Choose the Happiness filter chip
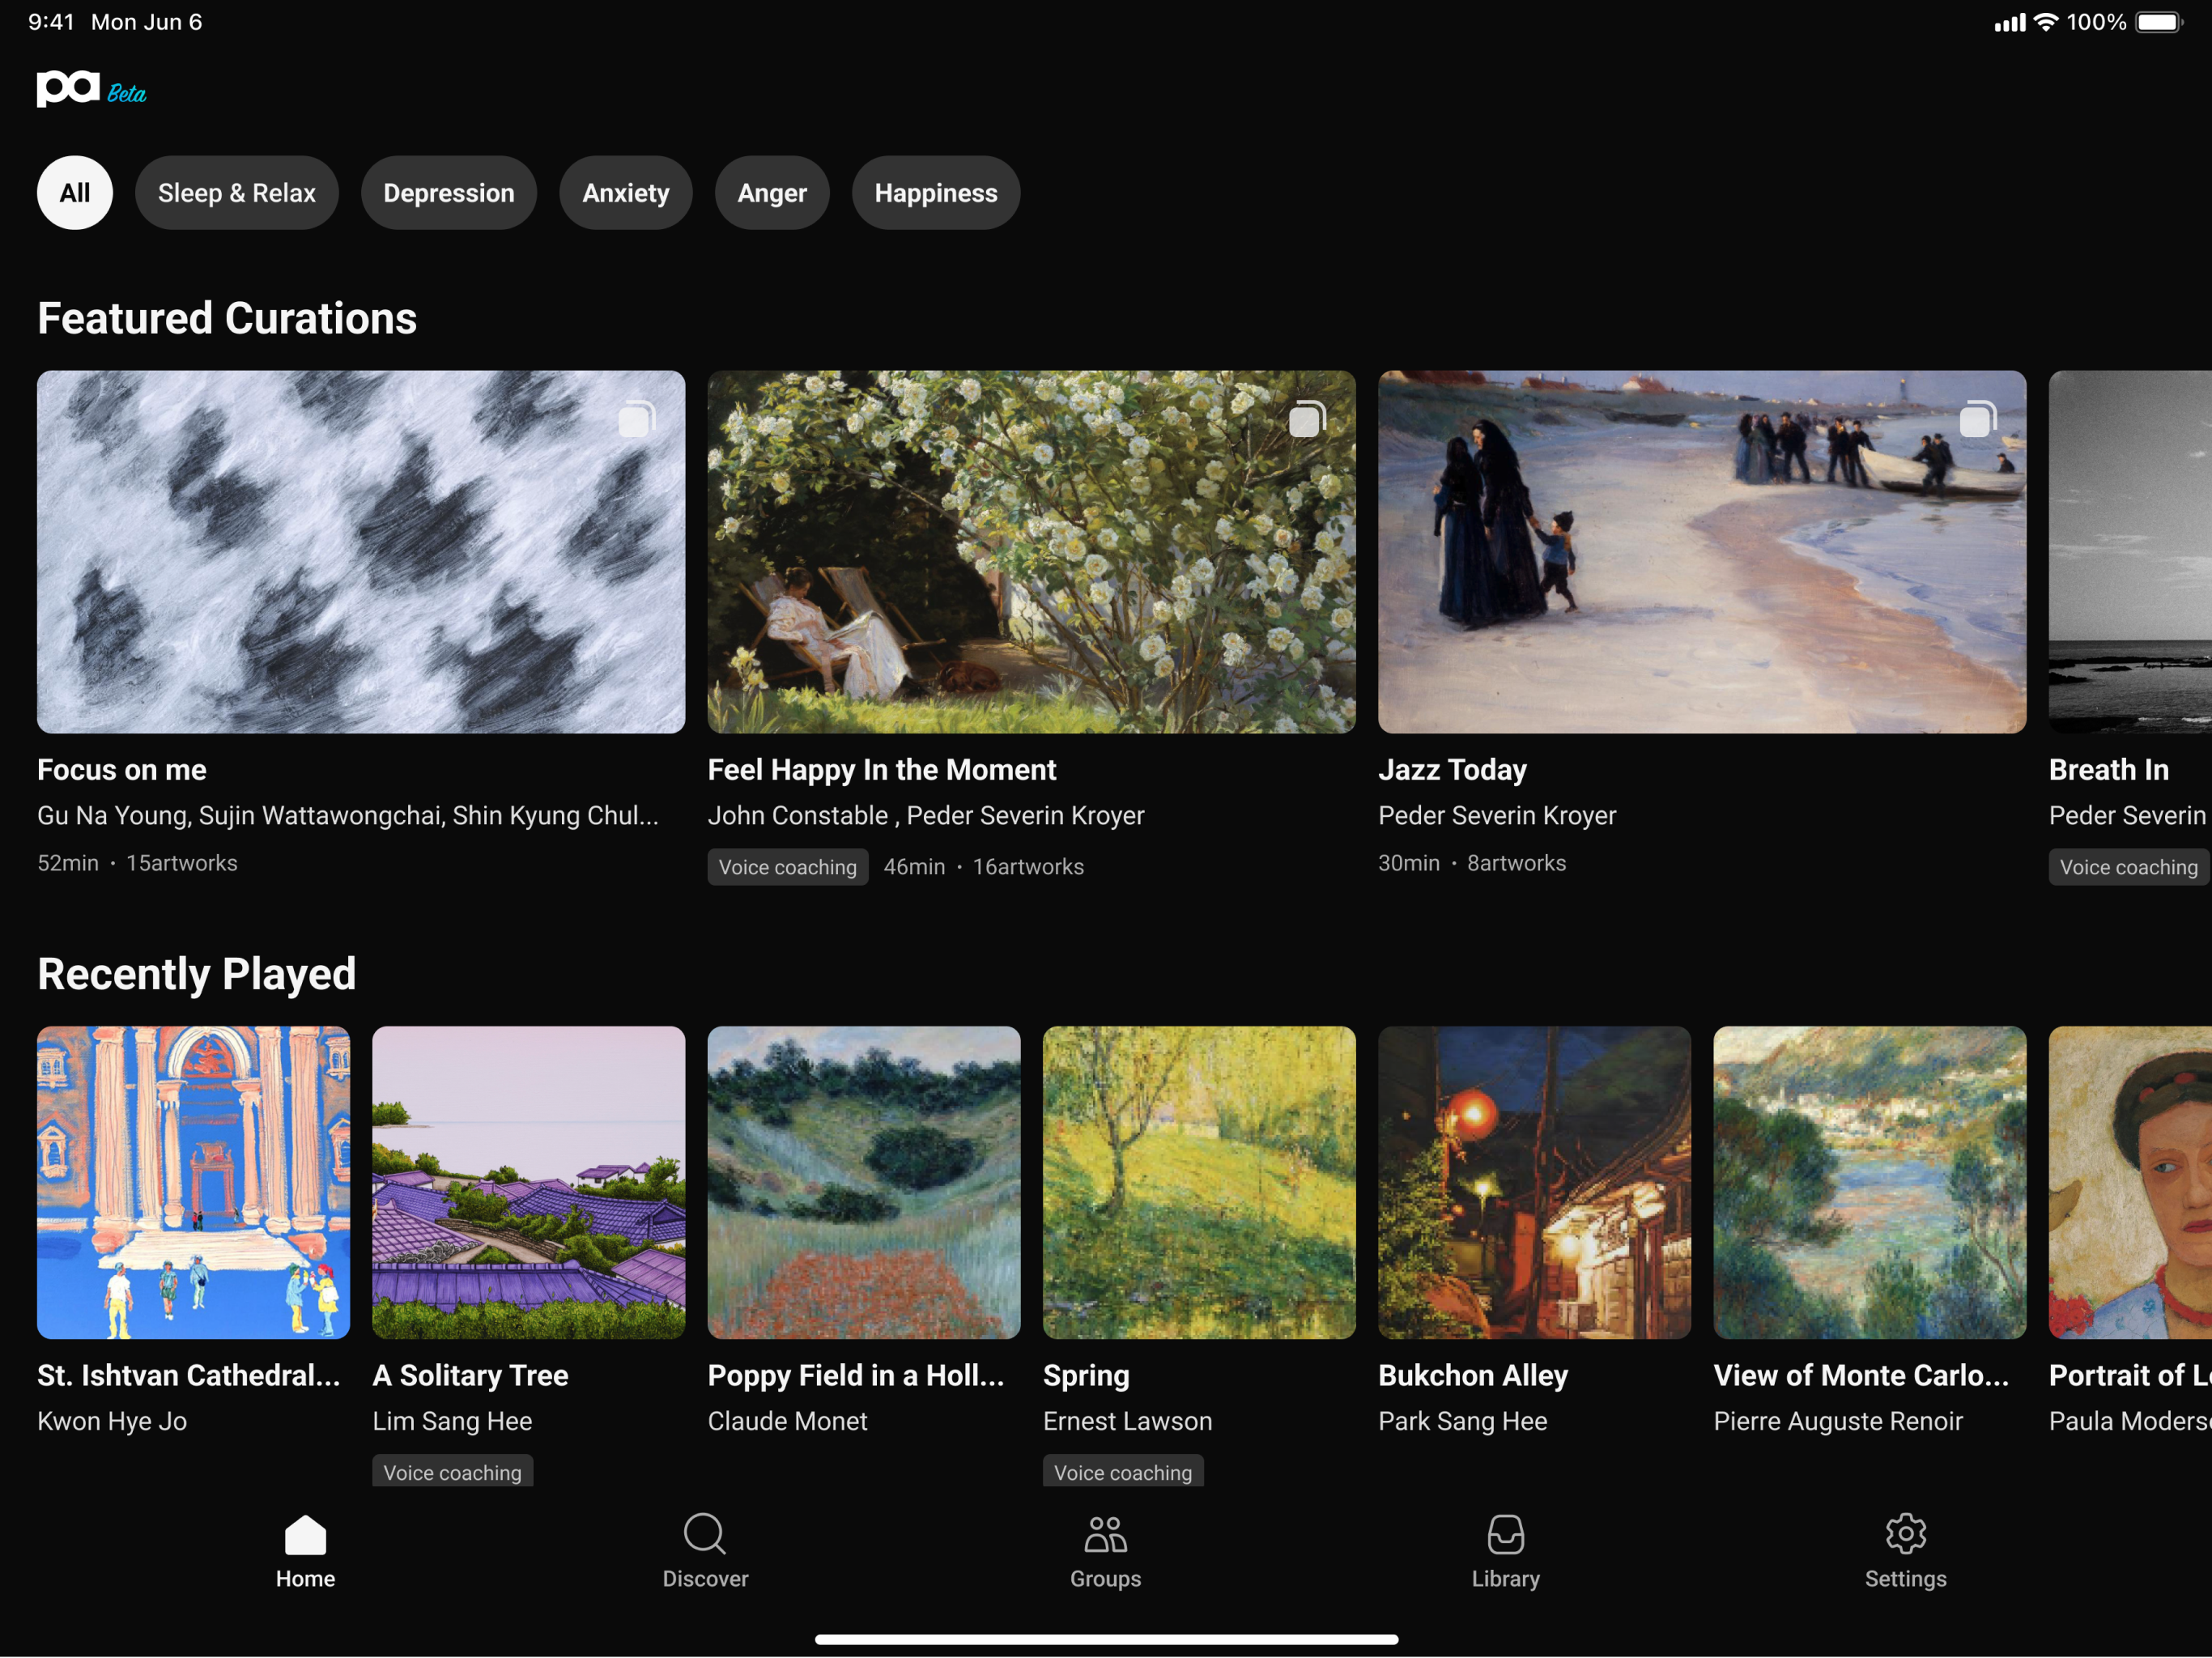The image size is (2212, 1658). pos(936,193)
